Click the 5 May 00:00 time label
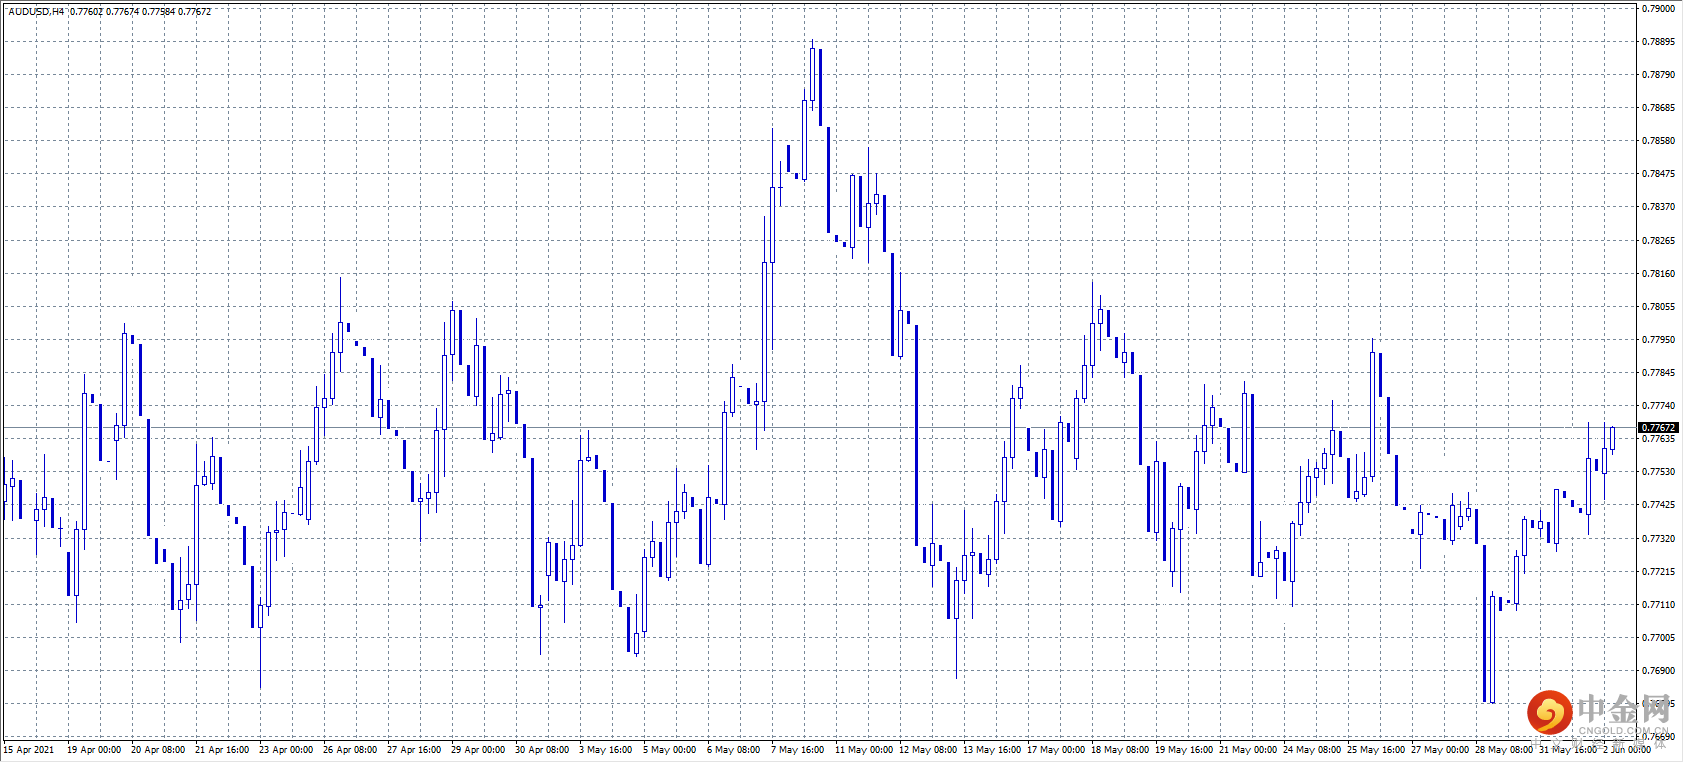 670,750
